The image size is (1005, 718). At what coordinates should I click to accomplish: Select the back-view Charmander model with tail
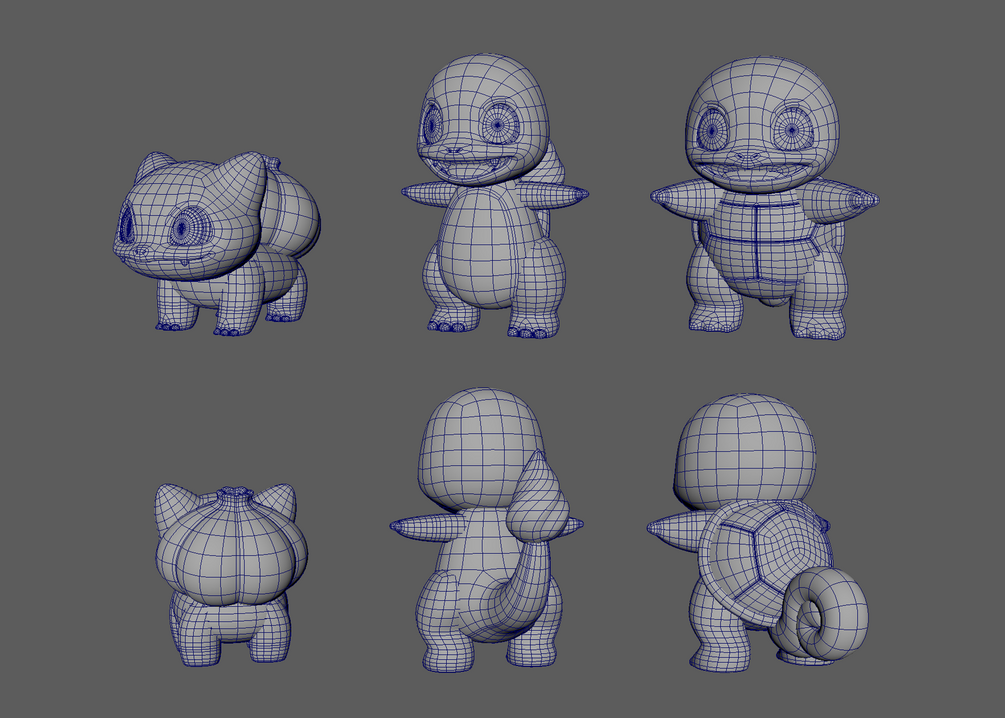point(487,530)
